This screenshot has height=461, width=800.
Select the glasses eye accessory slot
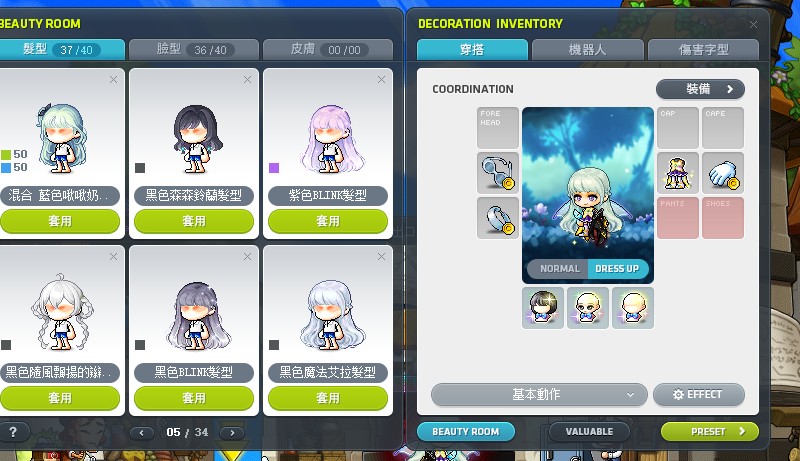click(497, 173)
